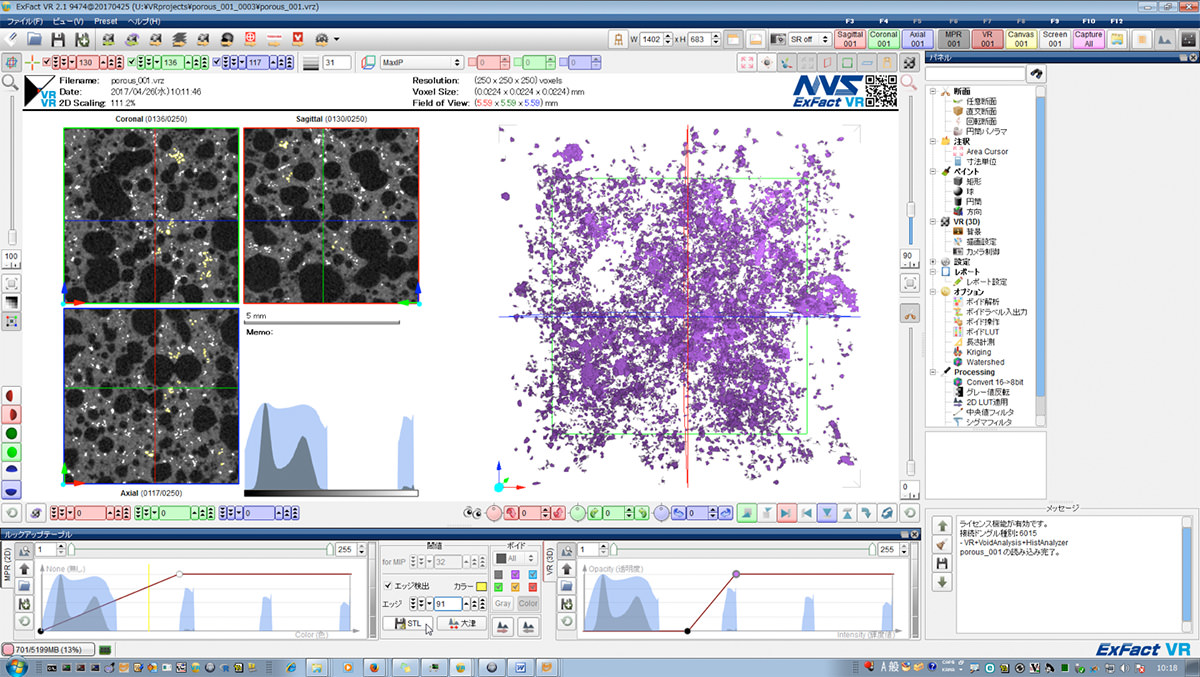Image resolution: width=1200 pixels, height=677 pixels.
Task: Switch to Sagittal 001 view button
Action: coord(850,39)
